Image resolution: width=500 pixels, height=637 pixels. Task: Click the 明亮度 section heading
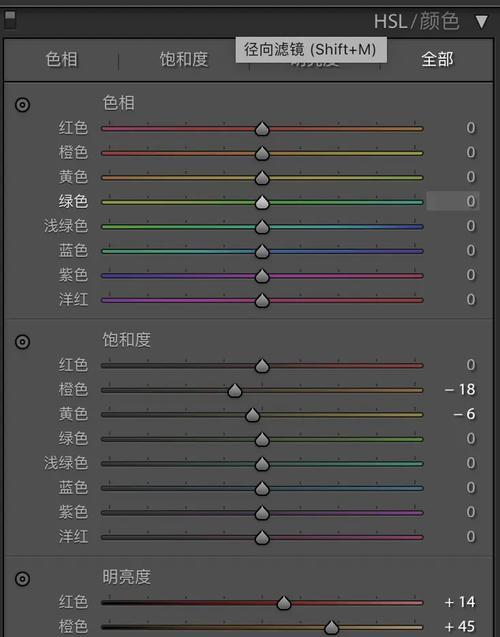(x=126, y=577)
